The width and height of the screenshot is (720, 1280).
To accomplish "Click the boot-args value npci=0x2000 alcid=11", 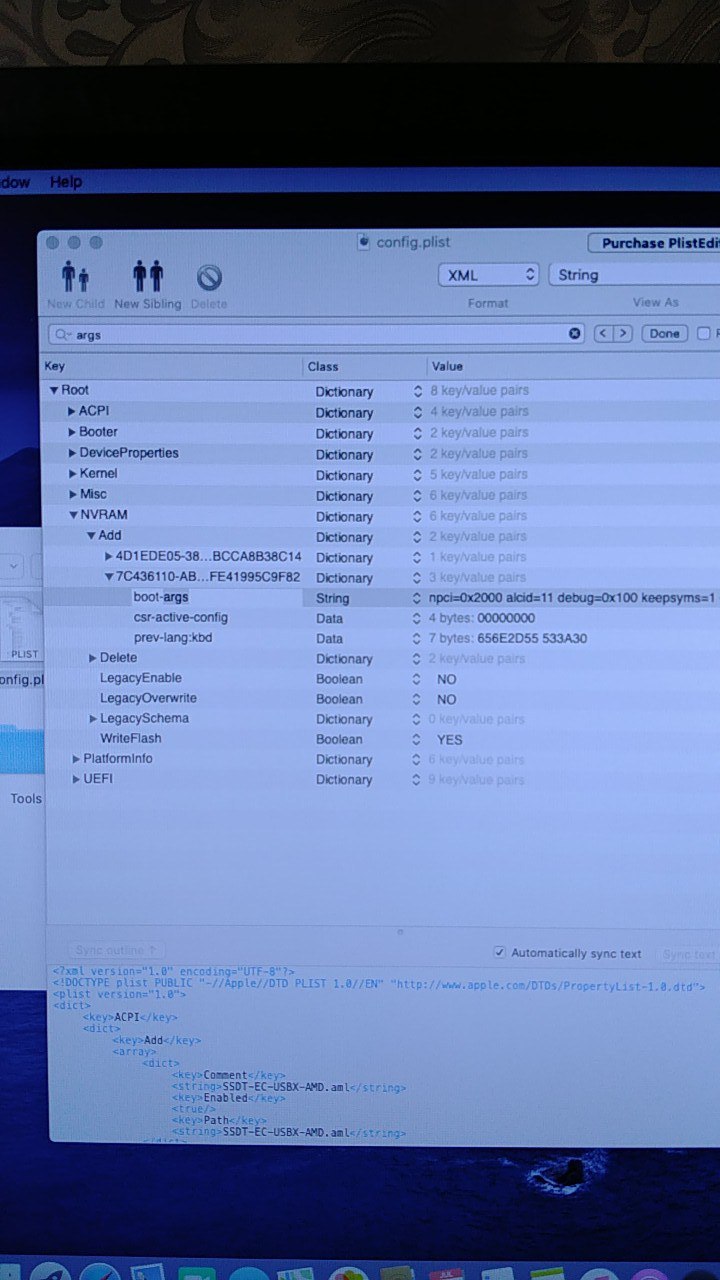I will (x=572, y=598).
